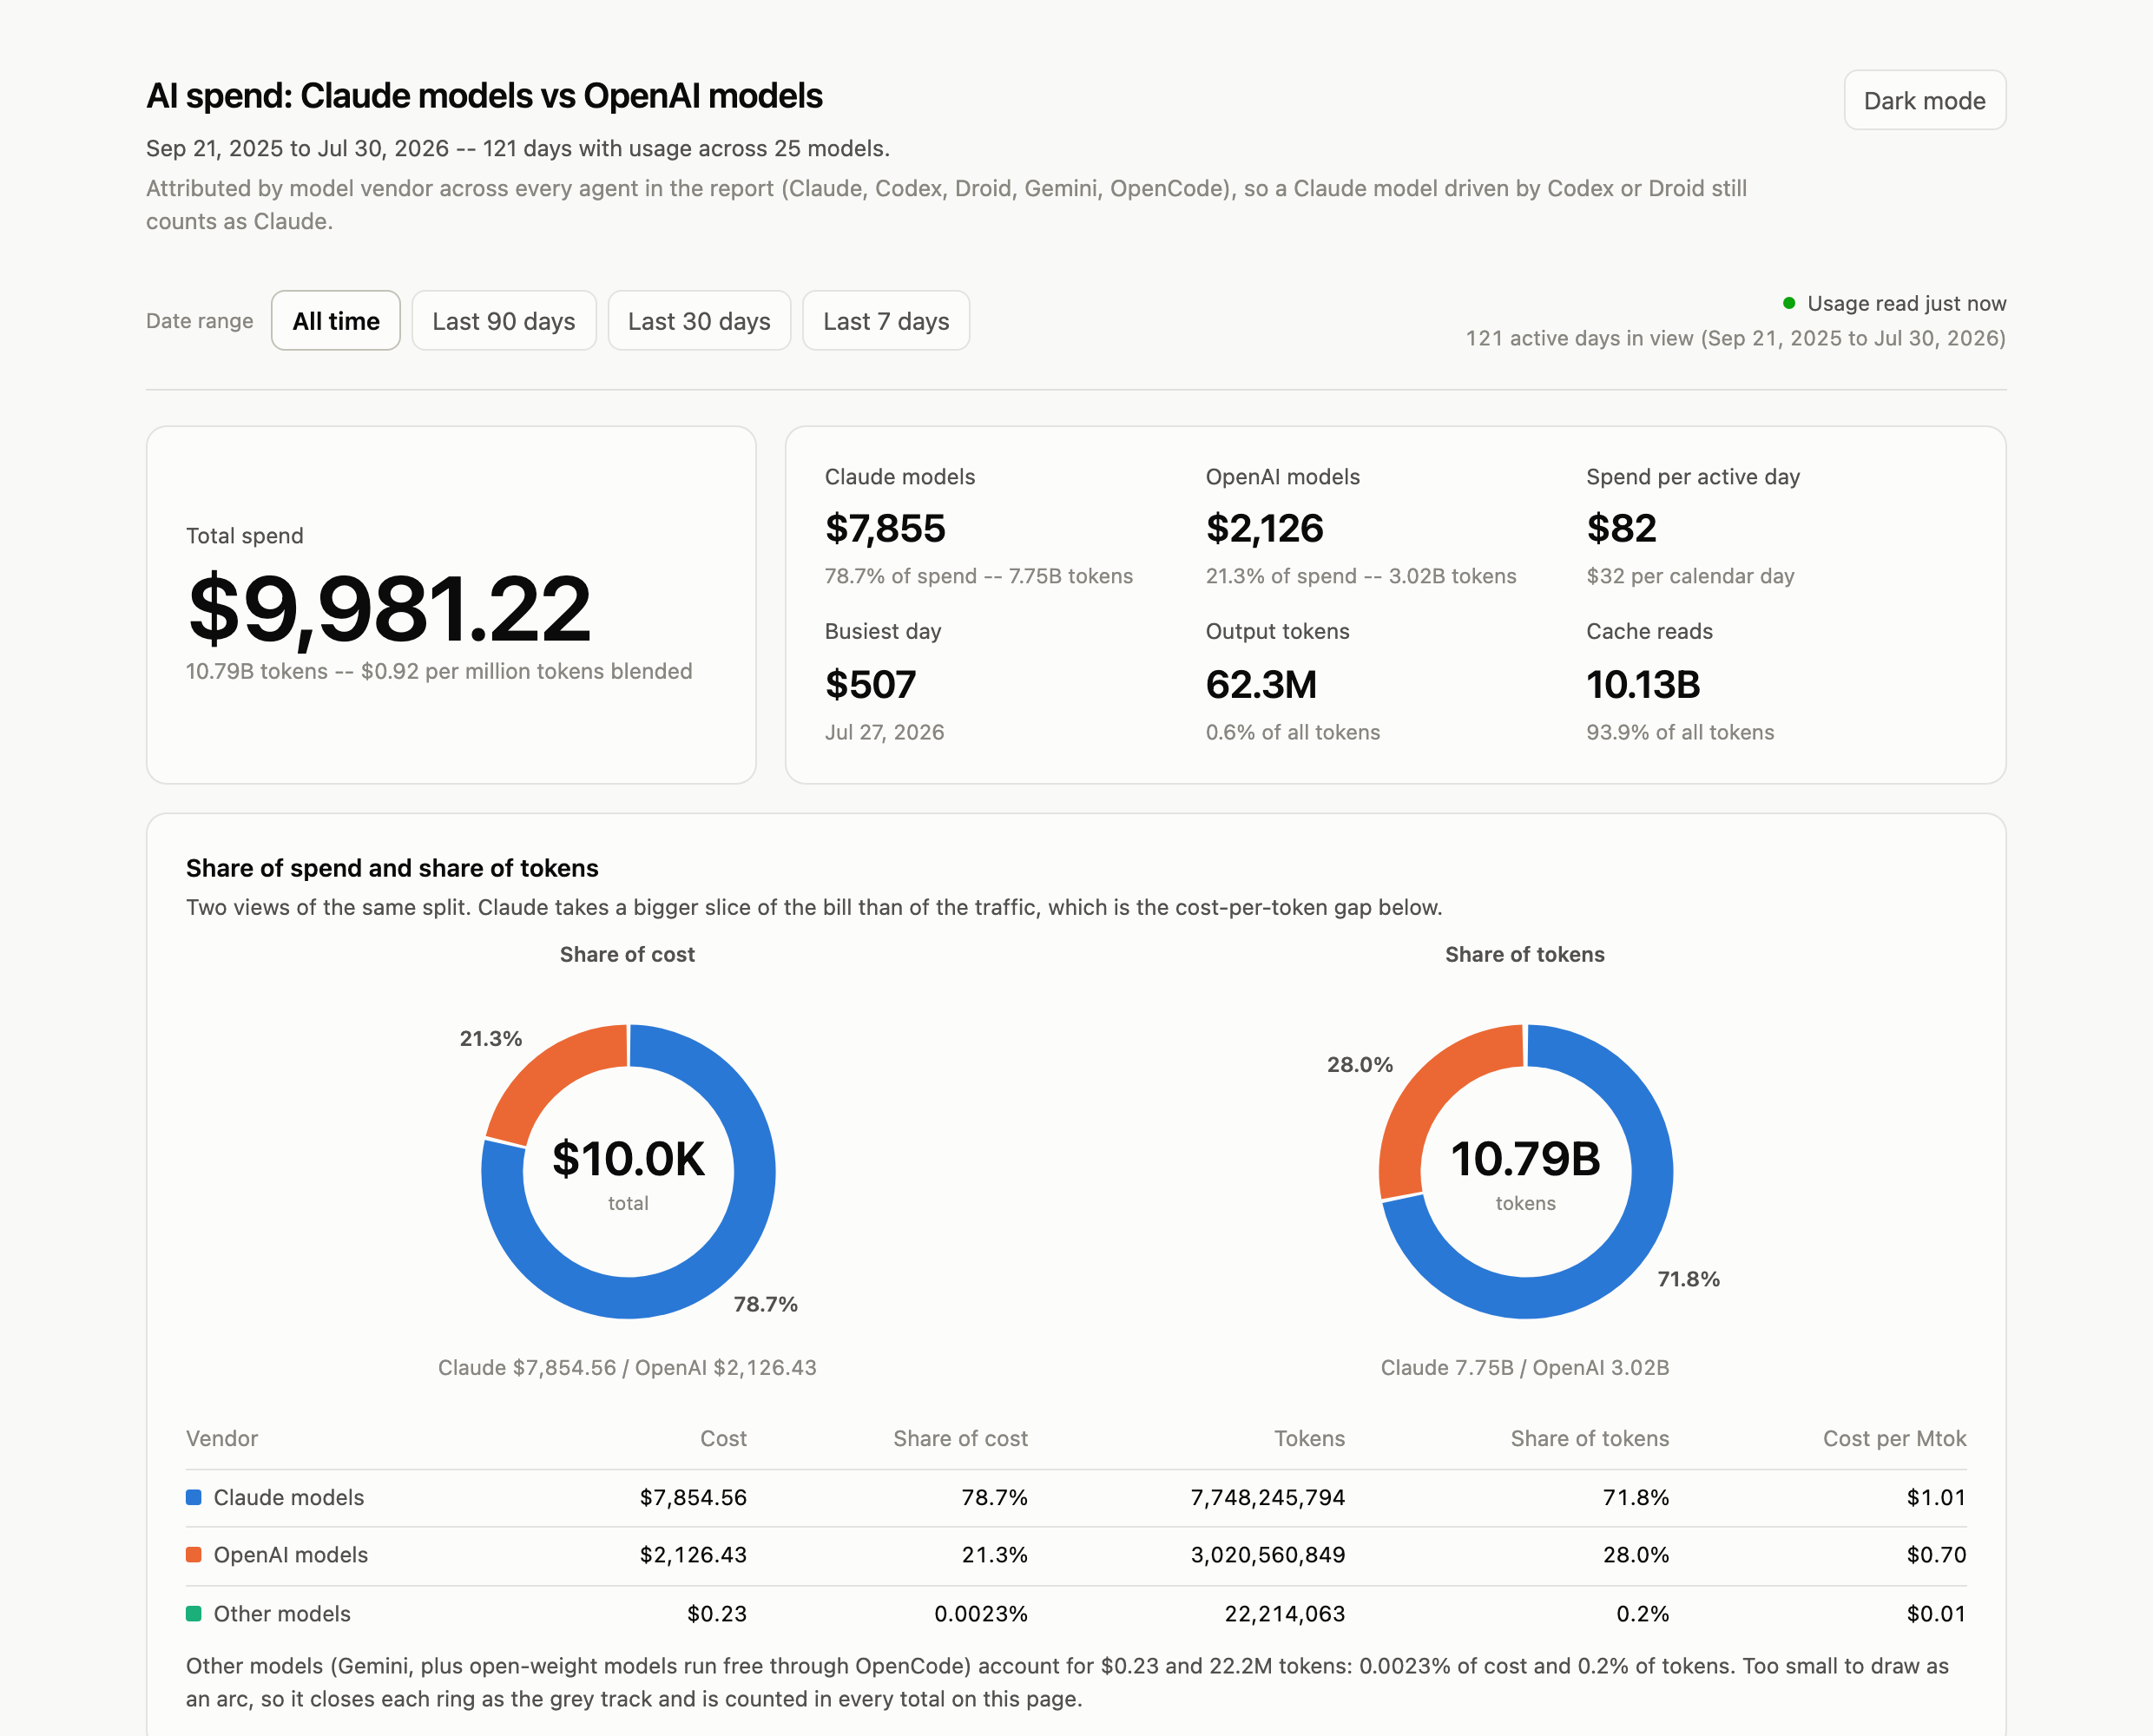Image resolution: width=2153 pixels, height=1736 pixels.
Task: Click the green Other models legend swatch
Action: point(194,1613)
